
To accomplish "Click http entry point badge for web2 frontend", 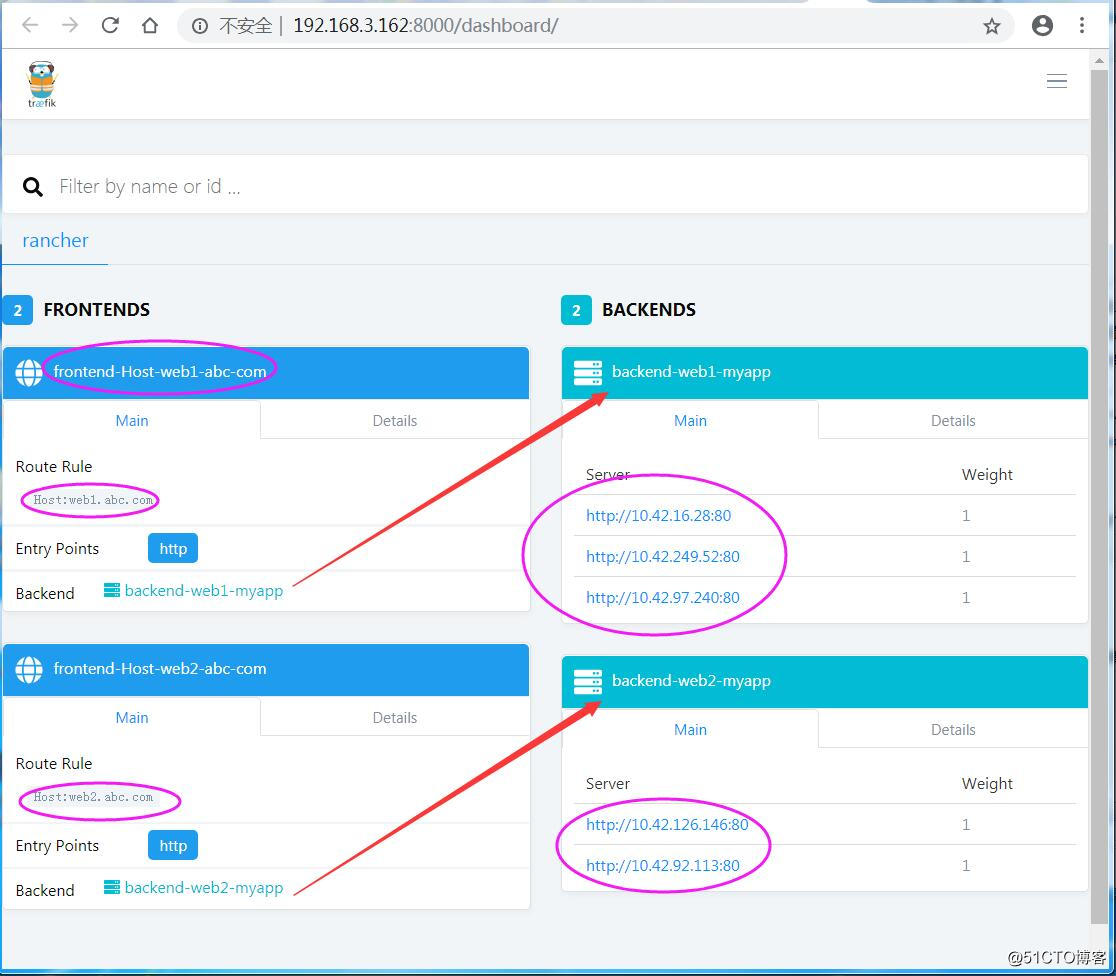I will coord(173,846).
